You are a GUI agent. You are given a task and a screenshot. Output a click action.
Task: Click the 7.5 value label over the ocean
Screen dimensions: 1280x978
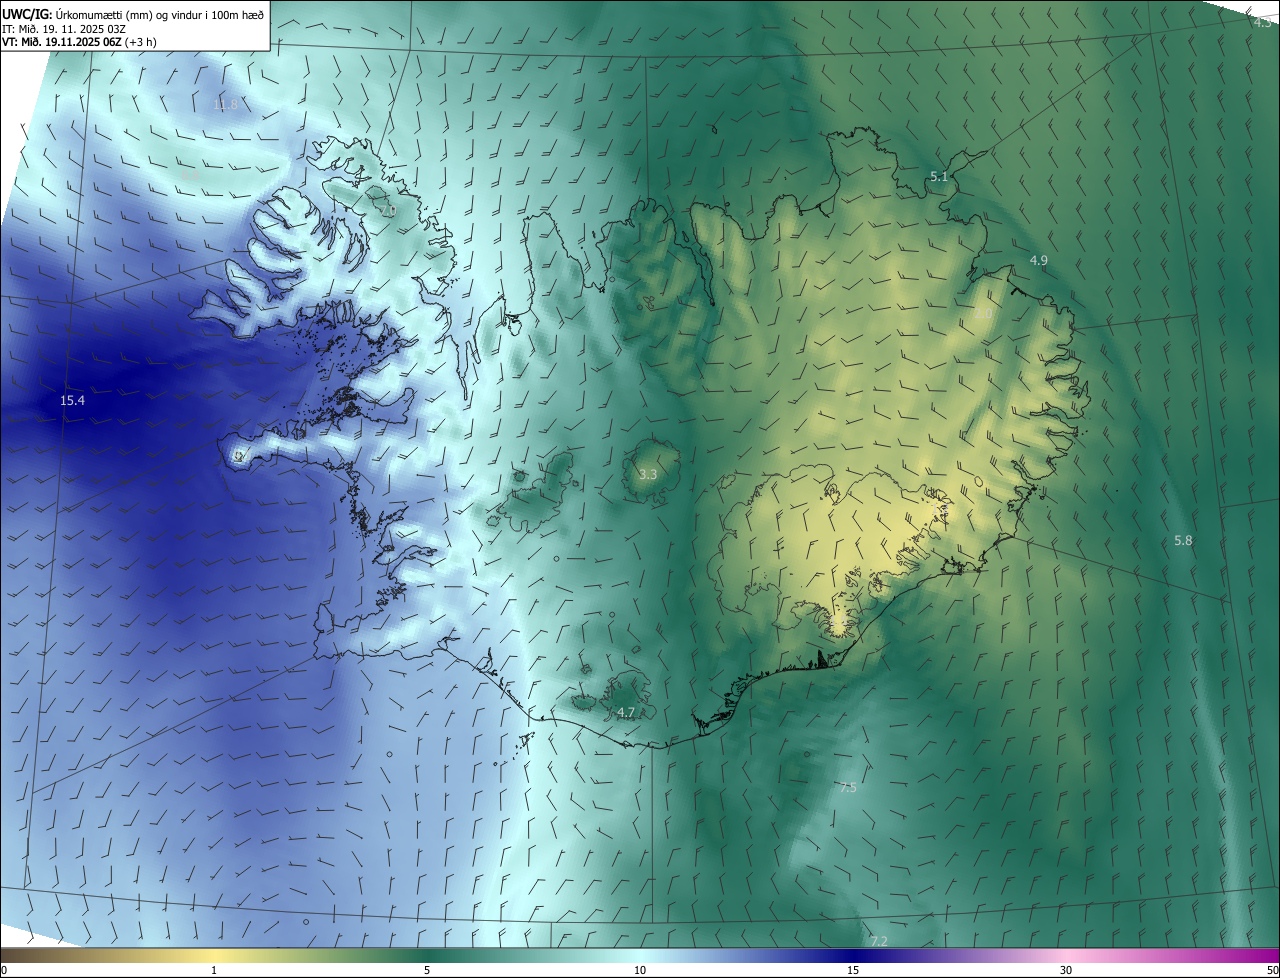pos(847,788)
